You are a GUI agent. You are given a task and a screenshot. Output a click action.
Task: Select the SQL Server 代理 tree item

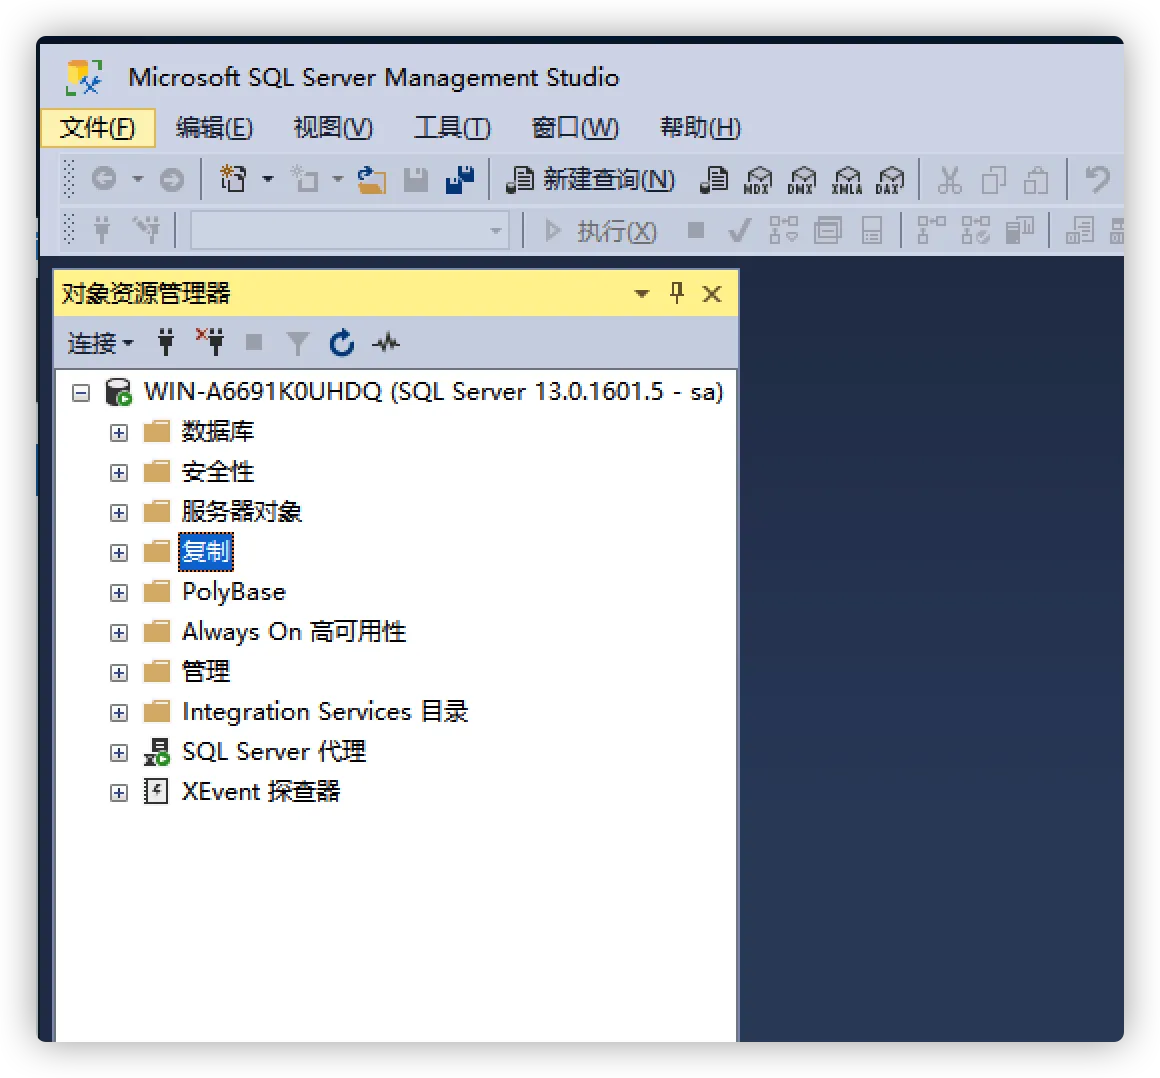(273, 752)
